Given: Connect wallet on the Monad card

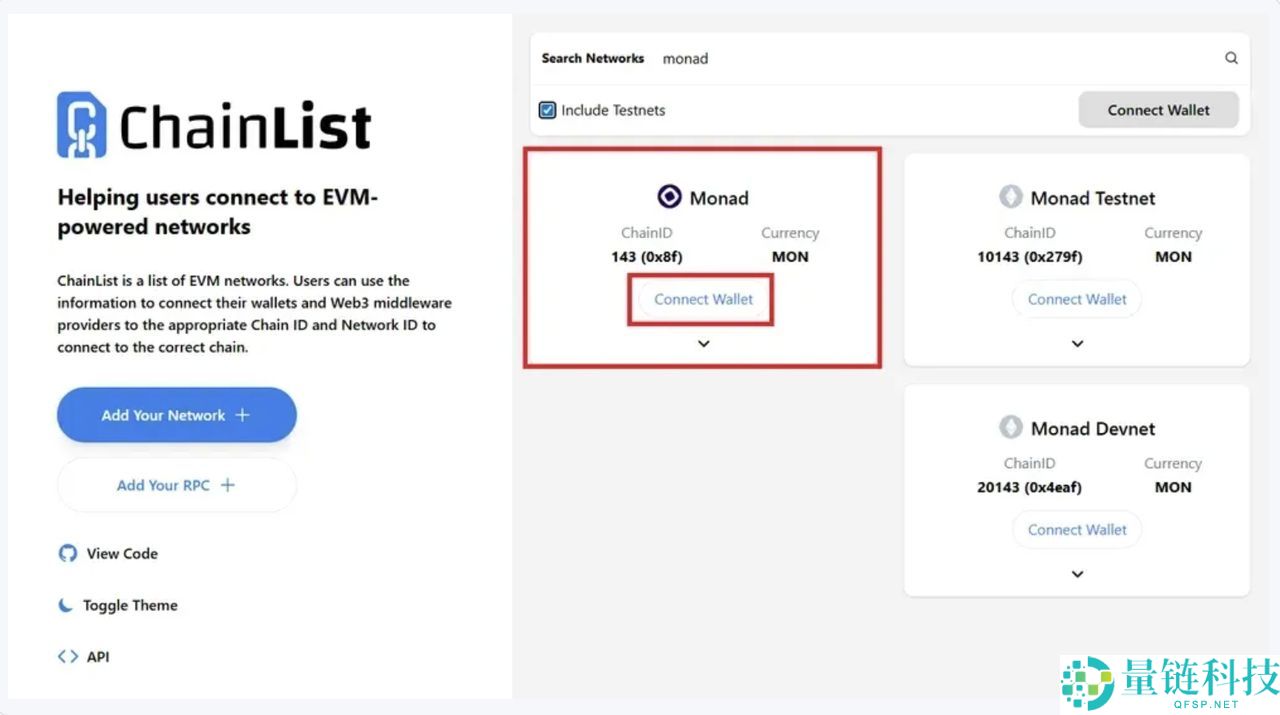Looking at the screenshot, I should 701,299.
